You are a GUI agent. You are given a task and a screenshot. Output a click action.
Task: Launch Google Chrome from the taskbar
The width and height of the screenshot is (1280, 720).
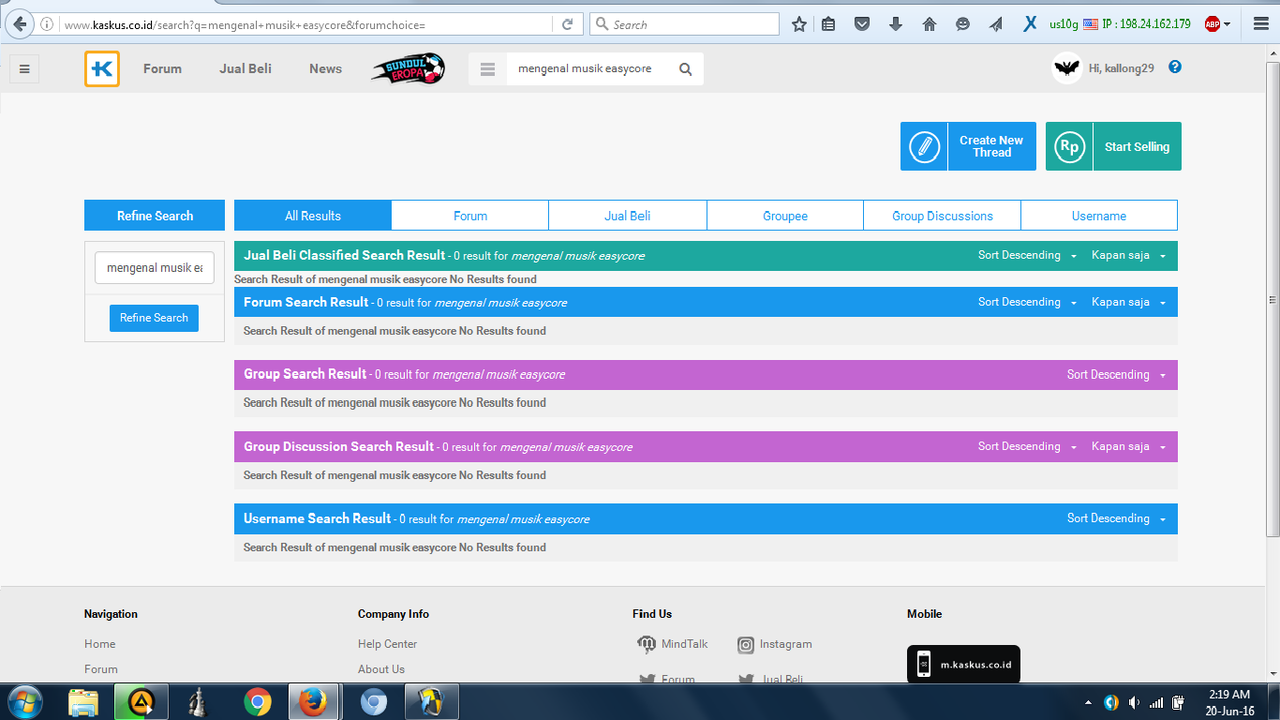click(258, 702)
